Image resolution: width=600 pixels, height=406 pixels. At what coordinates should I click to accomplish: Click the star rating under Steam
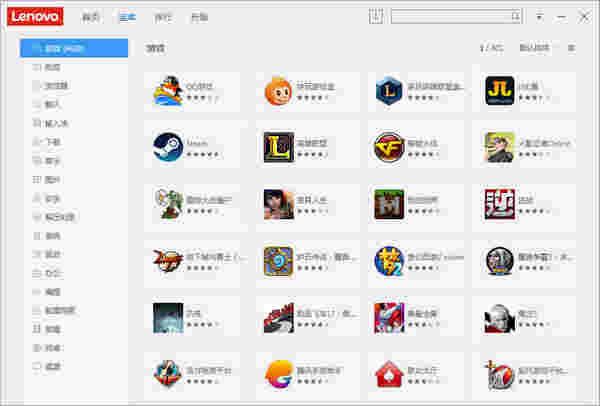tap(203, 154)
